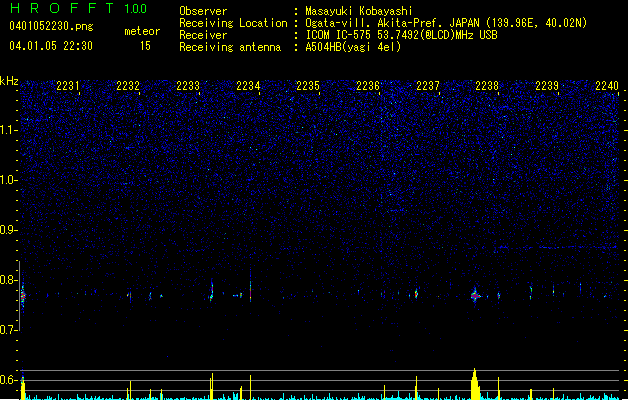
Task: Click the 0.8 kHz axis label
Action: tap(8, 280)
